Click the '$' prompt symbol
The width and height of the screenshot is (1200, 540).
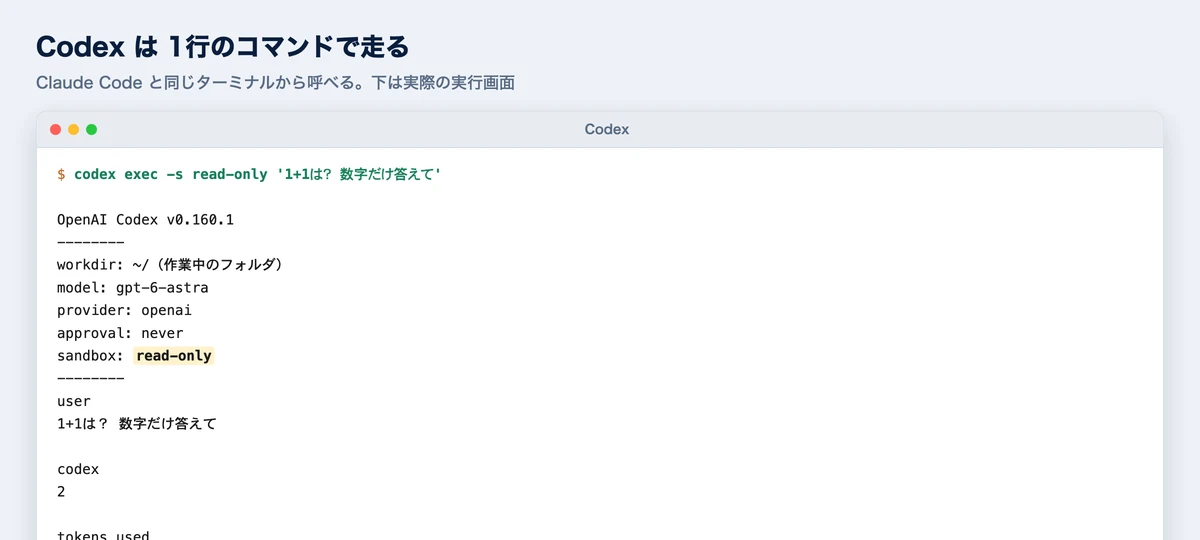[61, 174]
